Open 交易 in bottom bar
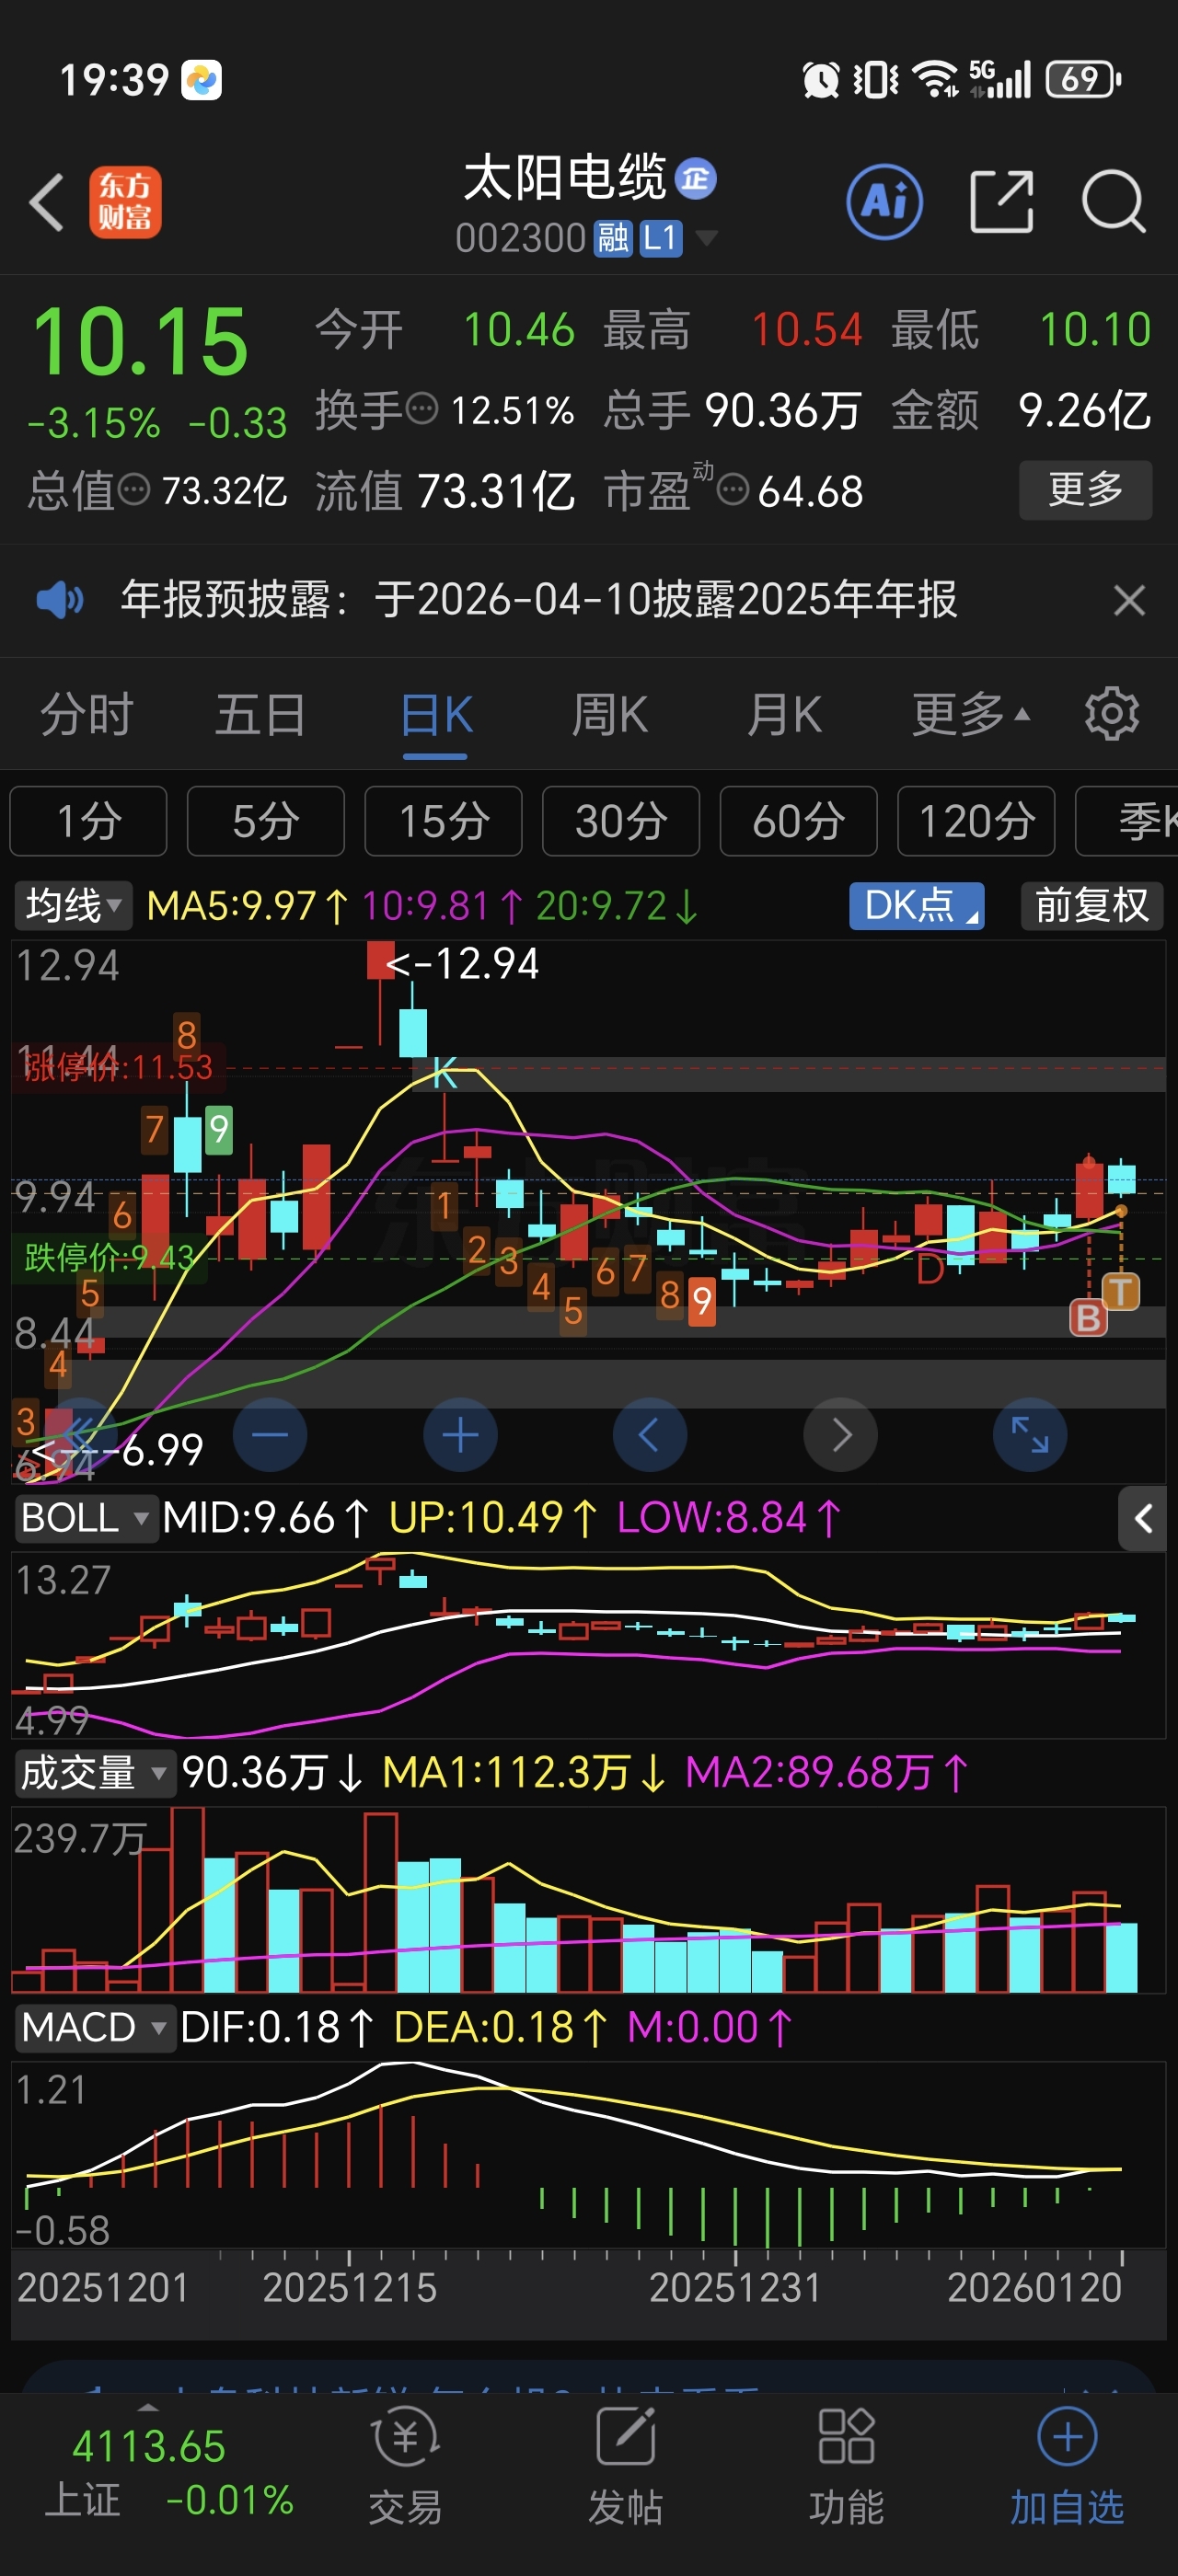 [405, 2466]
